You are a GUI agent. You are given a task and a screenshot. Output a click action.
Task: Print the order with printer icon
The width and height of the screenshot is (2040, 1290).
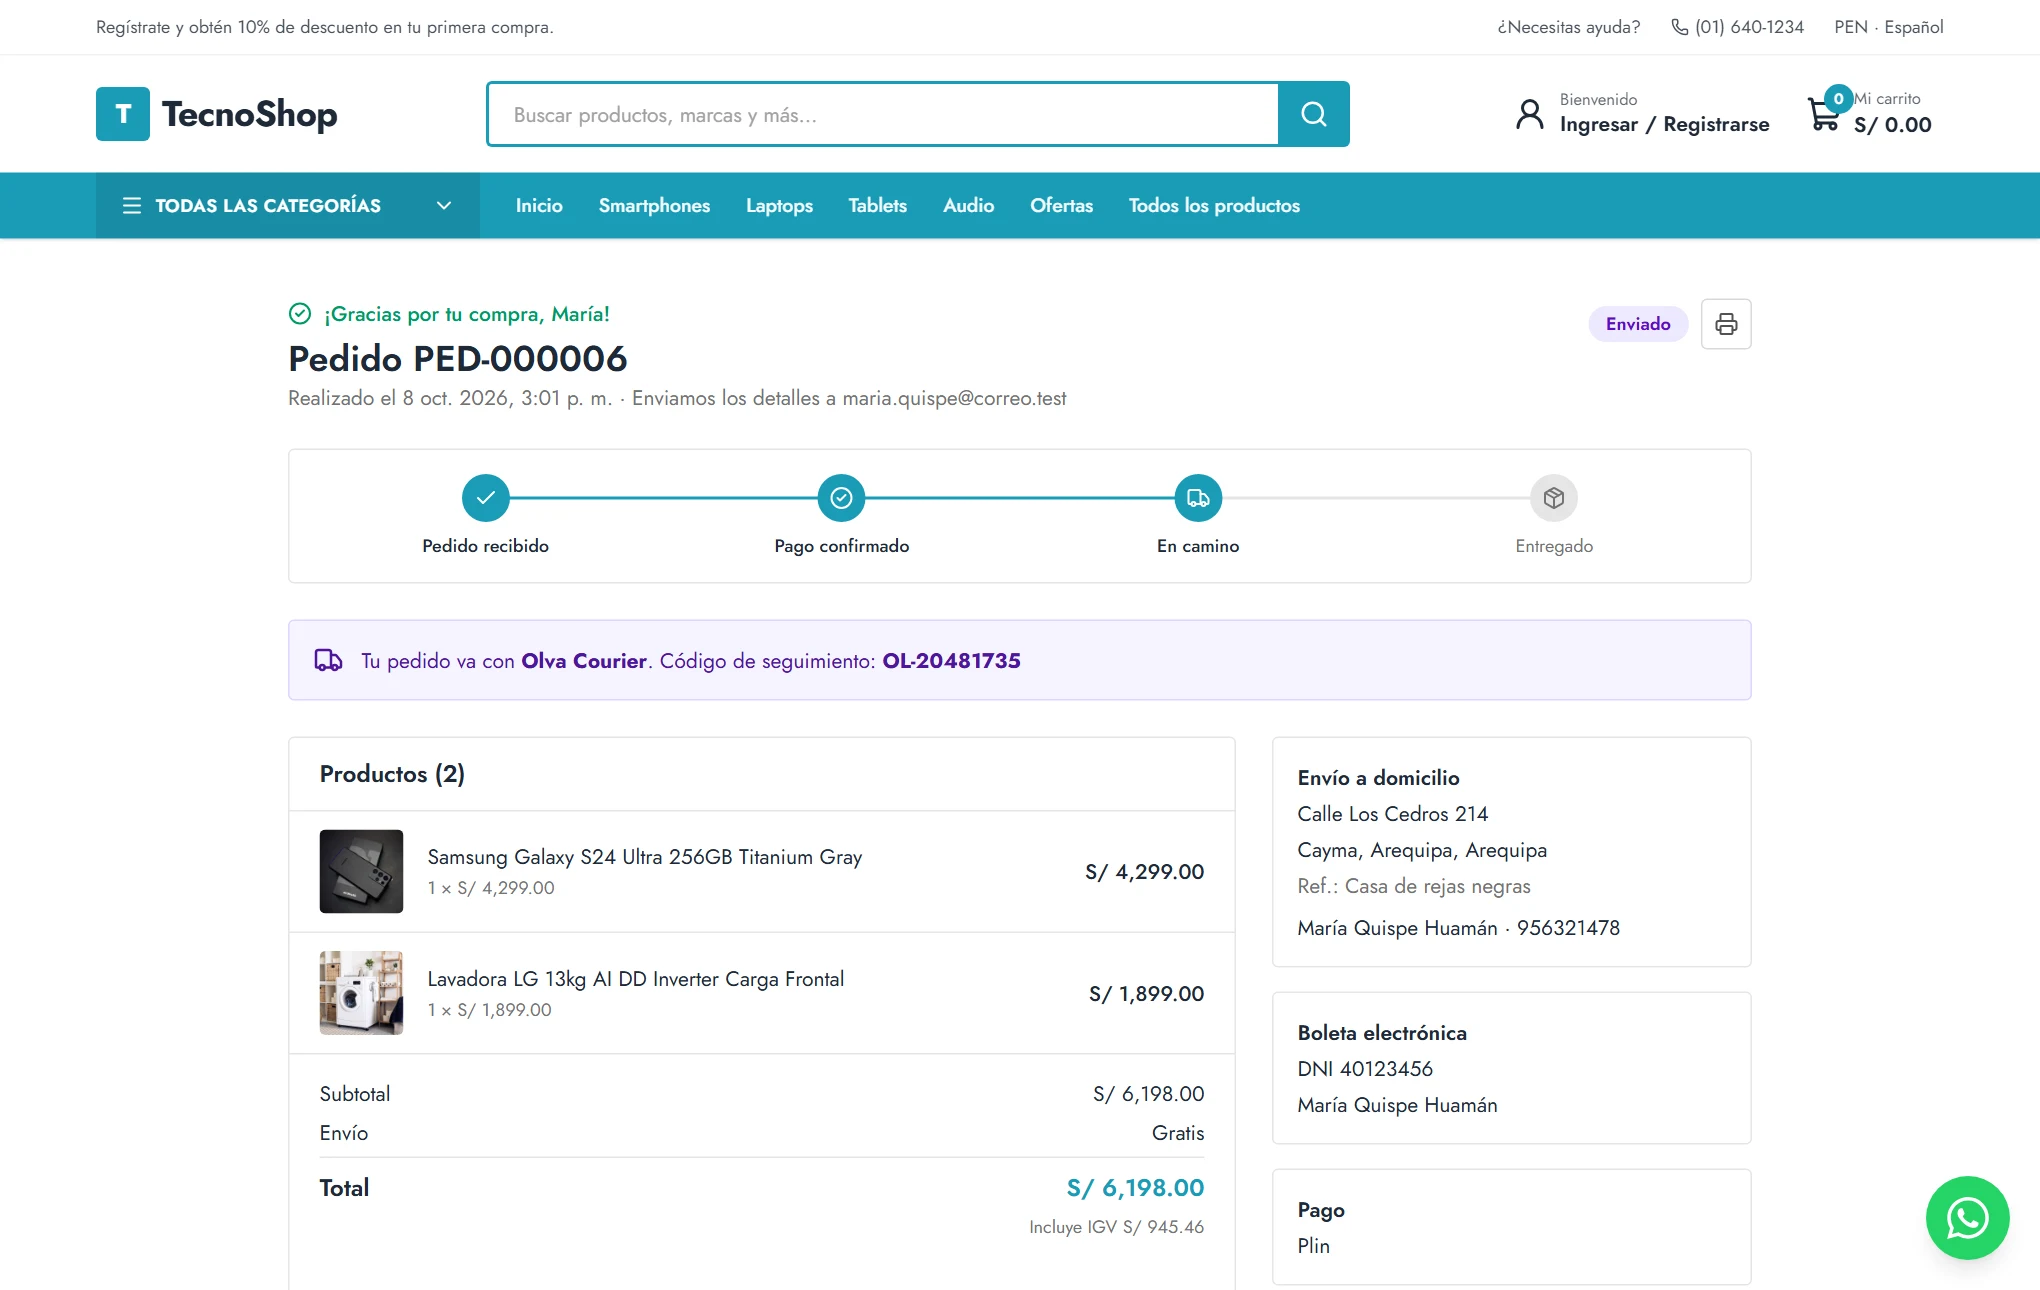[x=1726, y=324]
